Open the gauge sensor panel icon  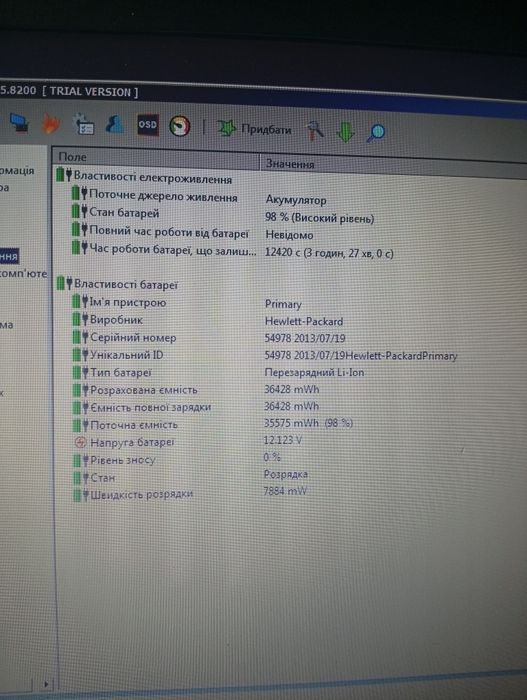click(x=180, y=126)
